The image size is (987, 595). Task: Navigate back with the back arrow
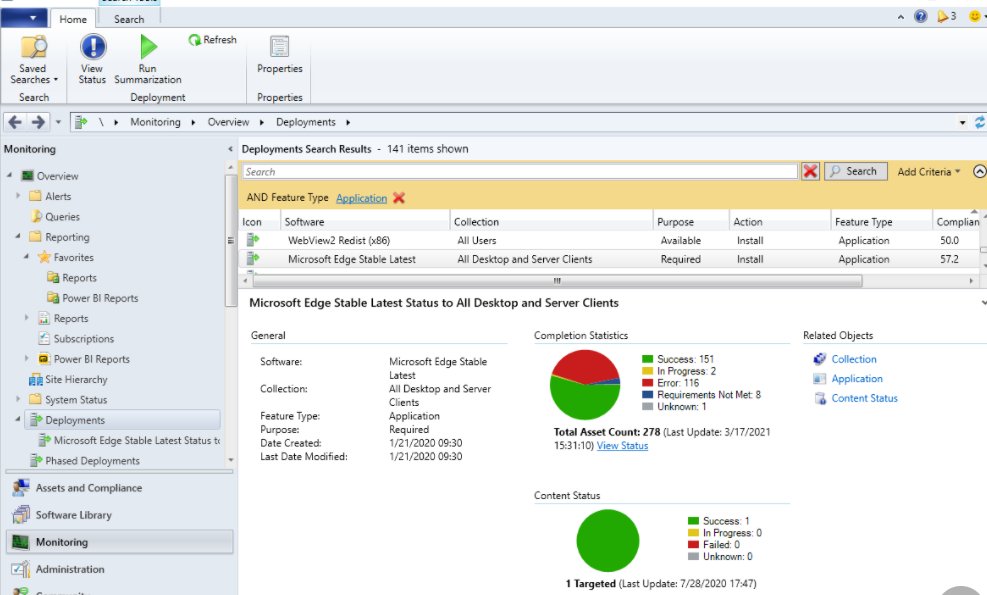(x=15, y=122)
